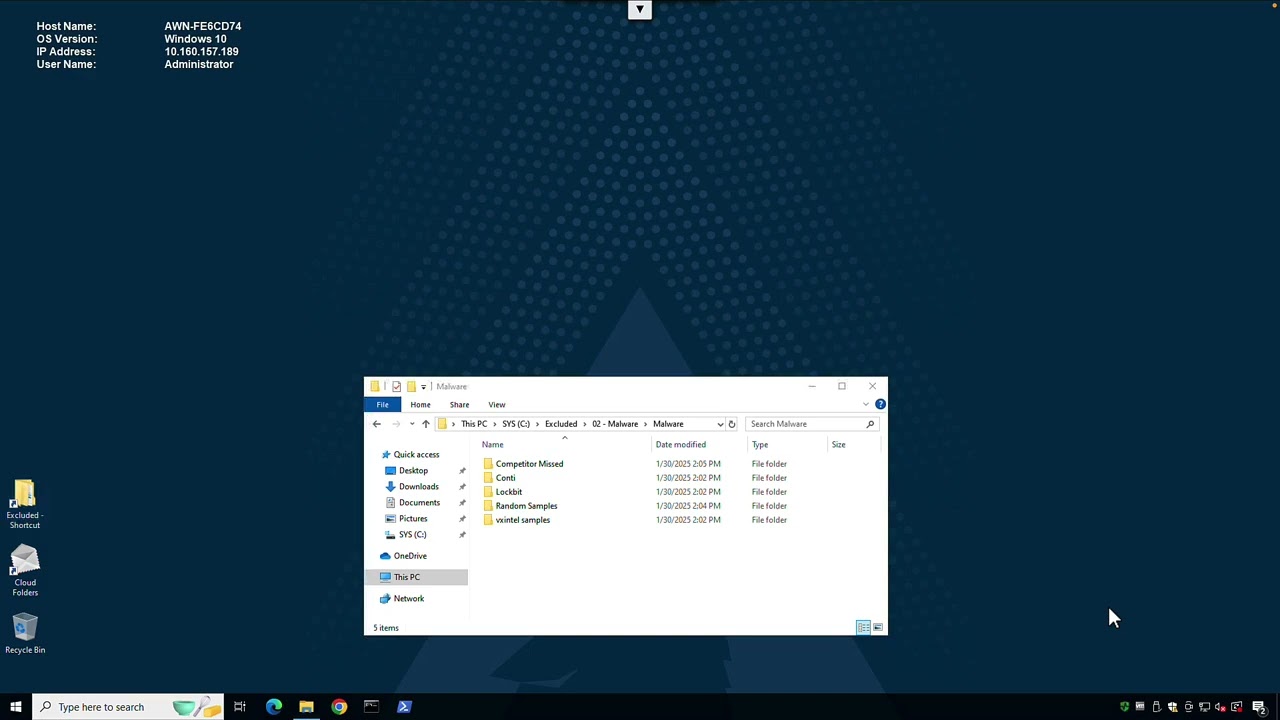Open the Cloud Folders desktop icon
This screenshot has width=1280, height=720.
(x=25, y=570)
